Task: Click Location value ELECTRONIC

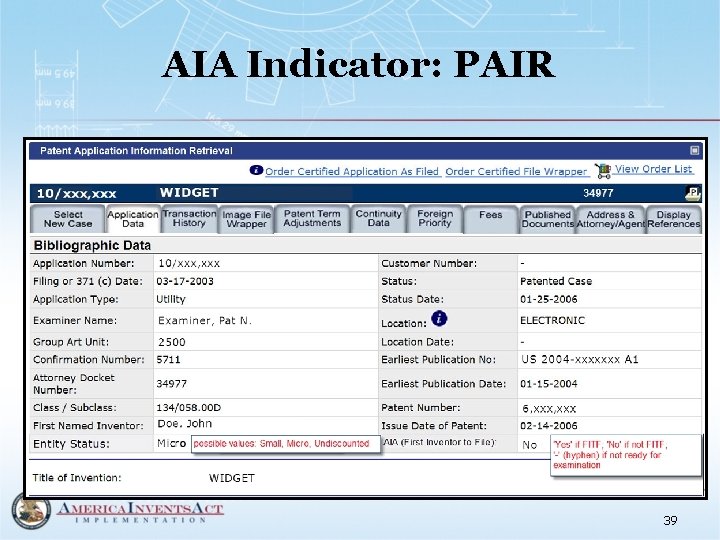Action: coord(552,321)
